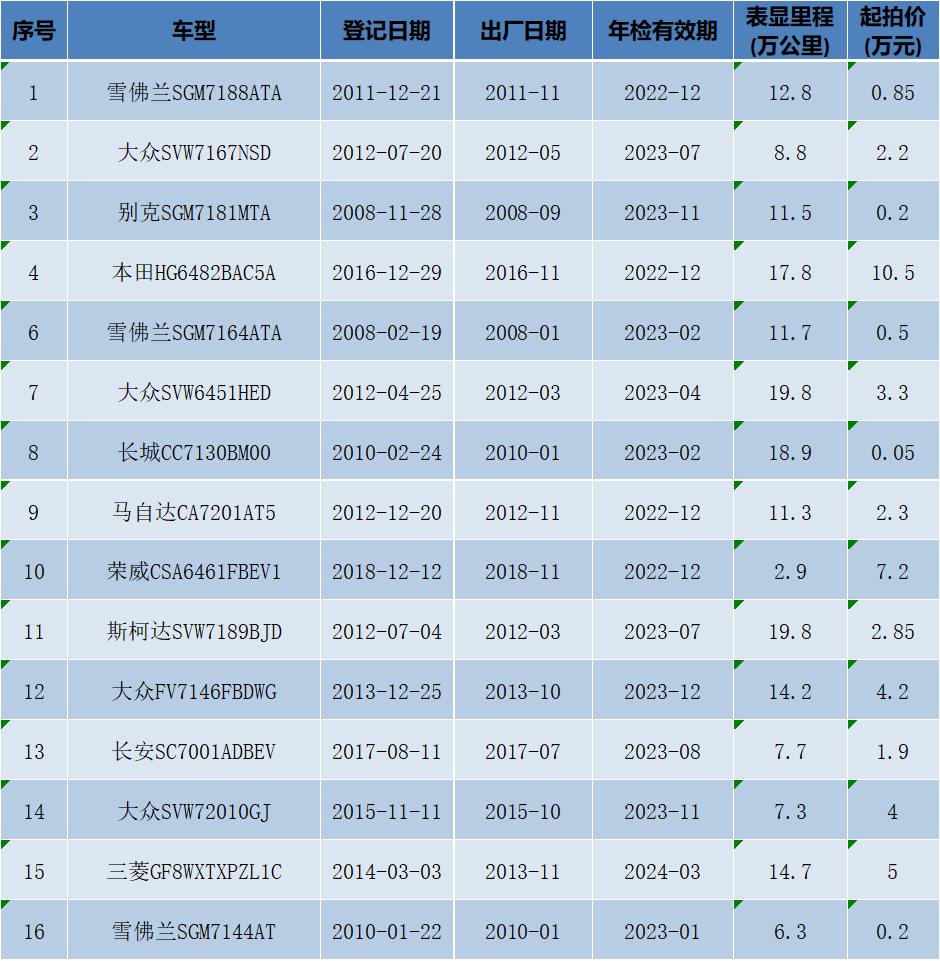
Task: Click cell 长安SC7001ADBEV
Action: pyautogui.click(x=194, y=751)
